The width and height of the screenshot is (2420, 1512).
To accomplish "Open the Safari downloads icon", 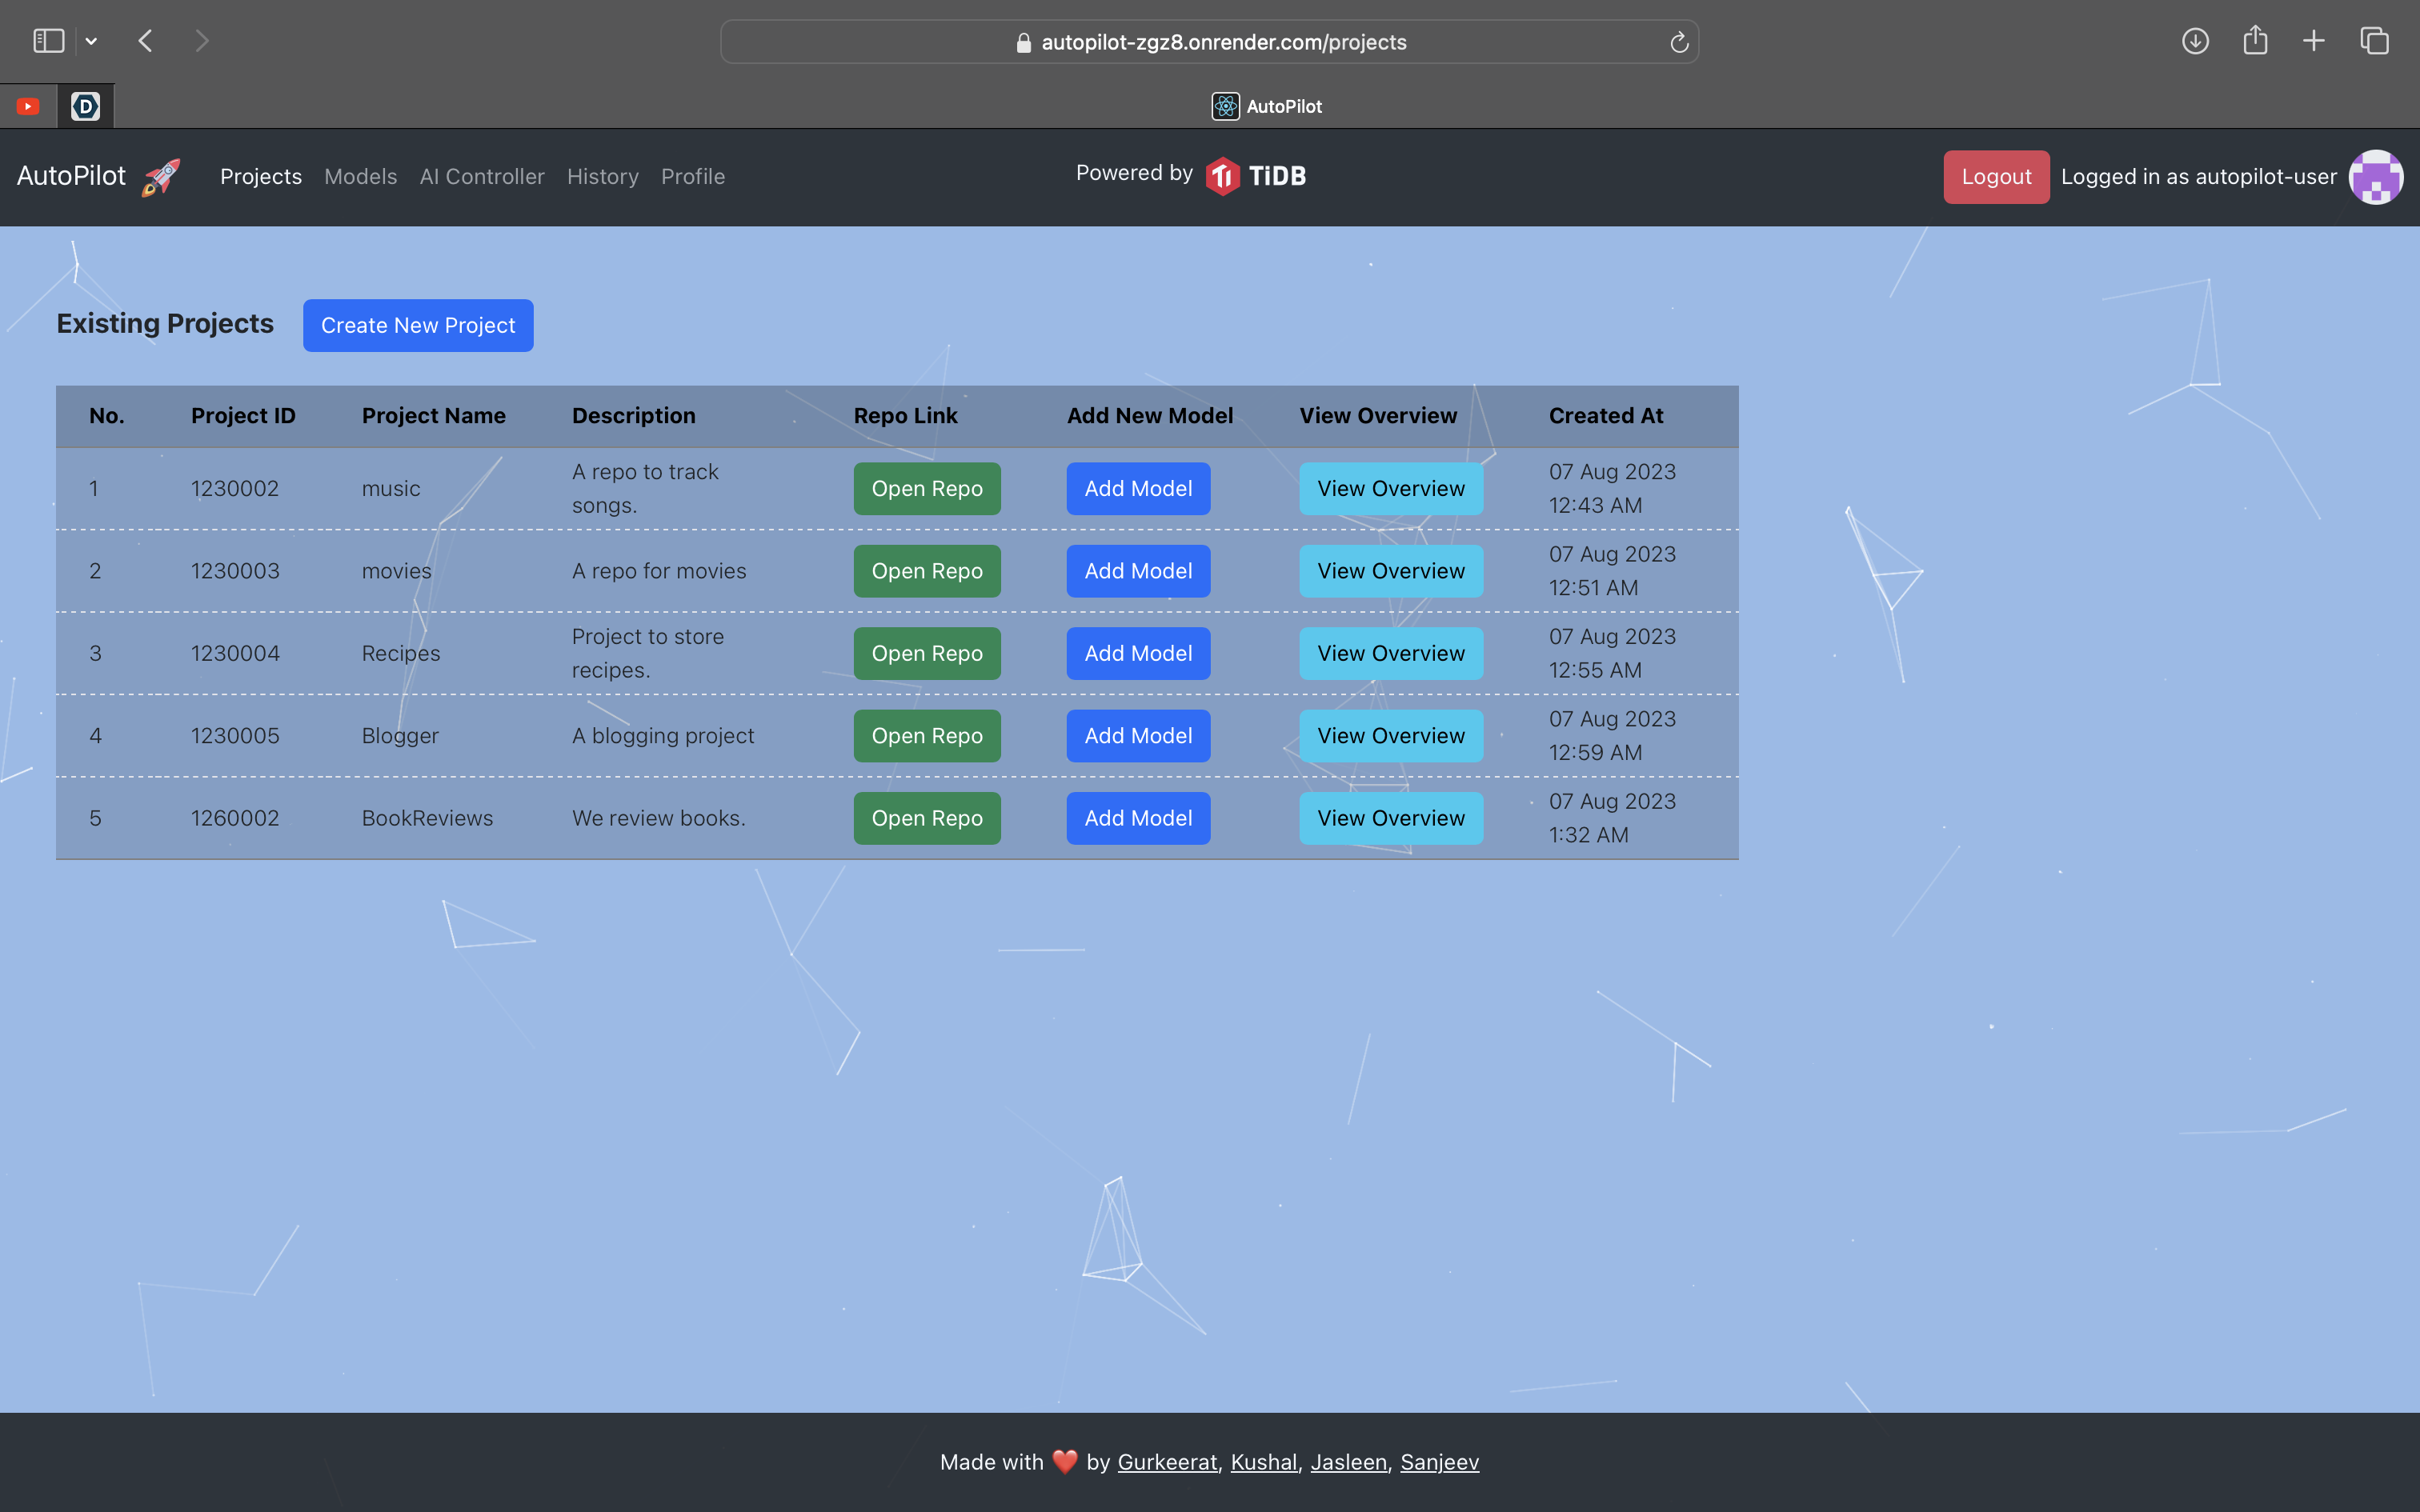I will [x=2195, y=41].
